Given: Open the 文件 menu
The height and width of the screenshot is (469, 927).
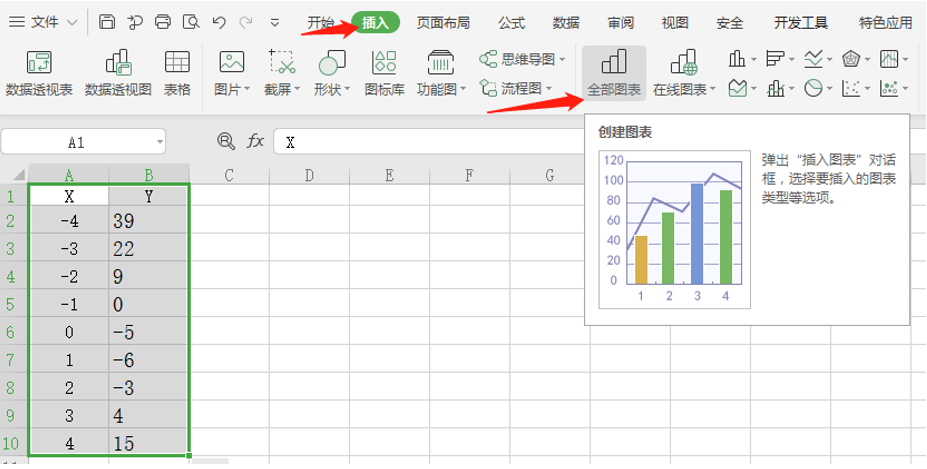Looking at the screenshot, I should tap(43, 23).
